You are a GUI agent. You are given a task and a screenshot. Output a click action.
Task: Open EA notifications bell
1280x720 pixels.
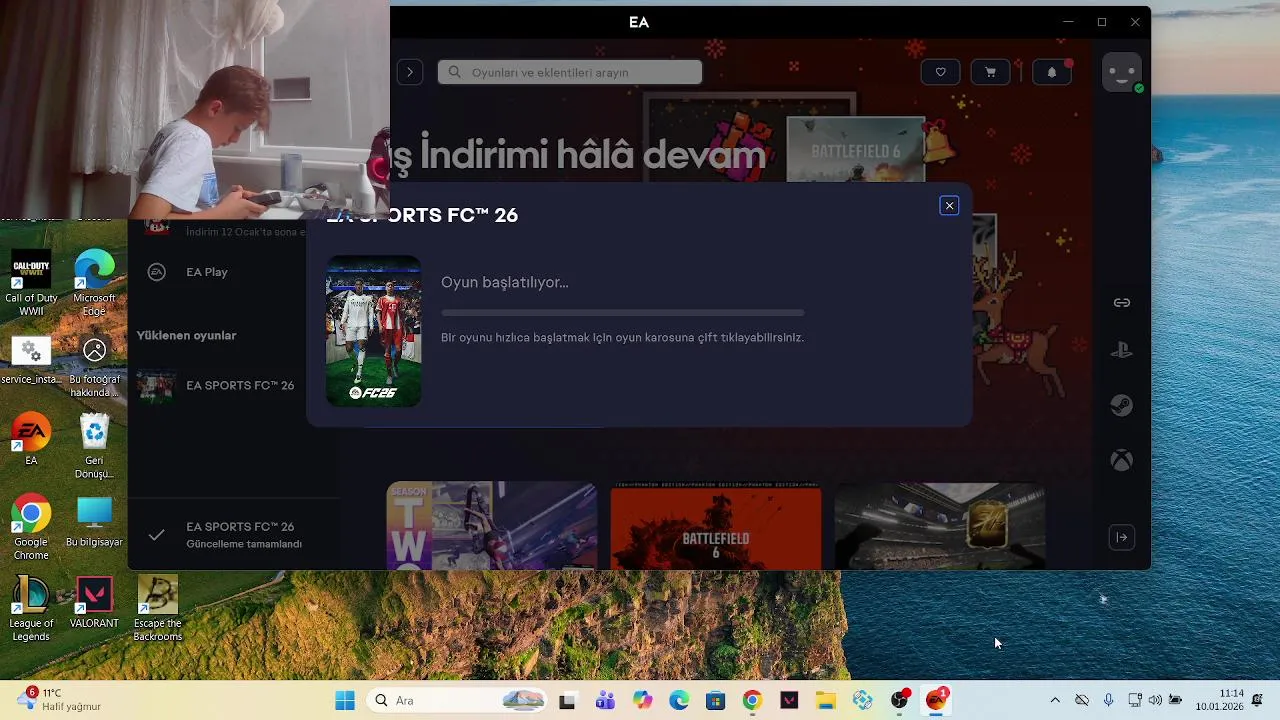point(1051,72)
